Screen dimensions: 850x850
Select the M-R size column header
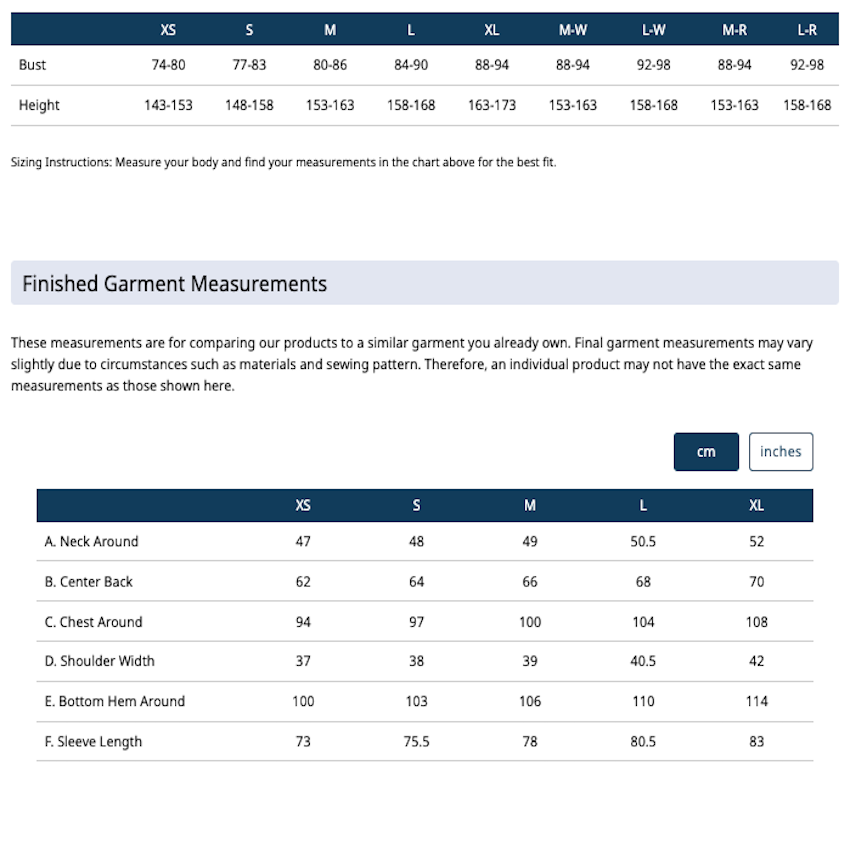[x=735, y=30]
